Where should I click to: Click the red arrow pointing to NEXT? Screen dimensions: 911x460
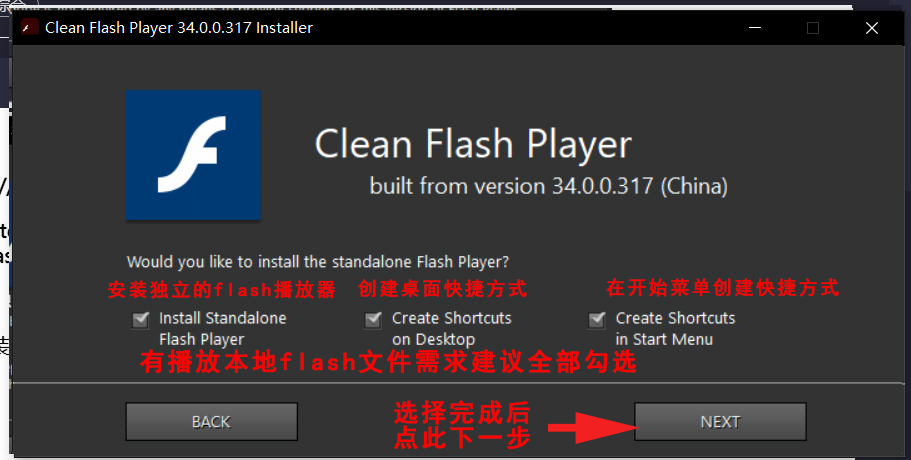tap(593, 428)
